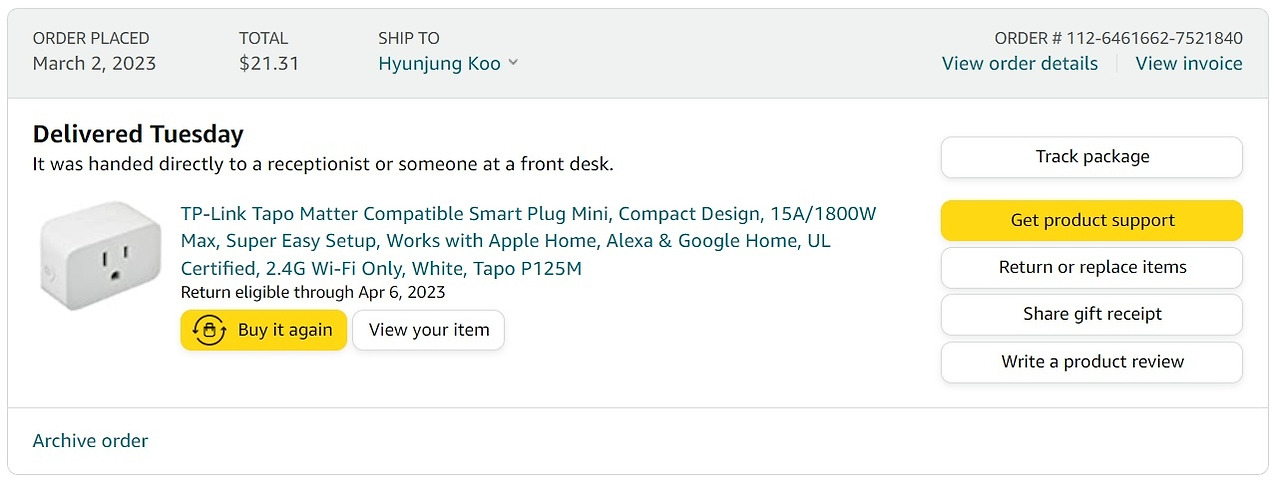Image resolution: width=1280 pixels, height=480 pixels.
Task: Click the Delivered Tuesday status heading
Action: 138,134
